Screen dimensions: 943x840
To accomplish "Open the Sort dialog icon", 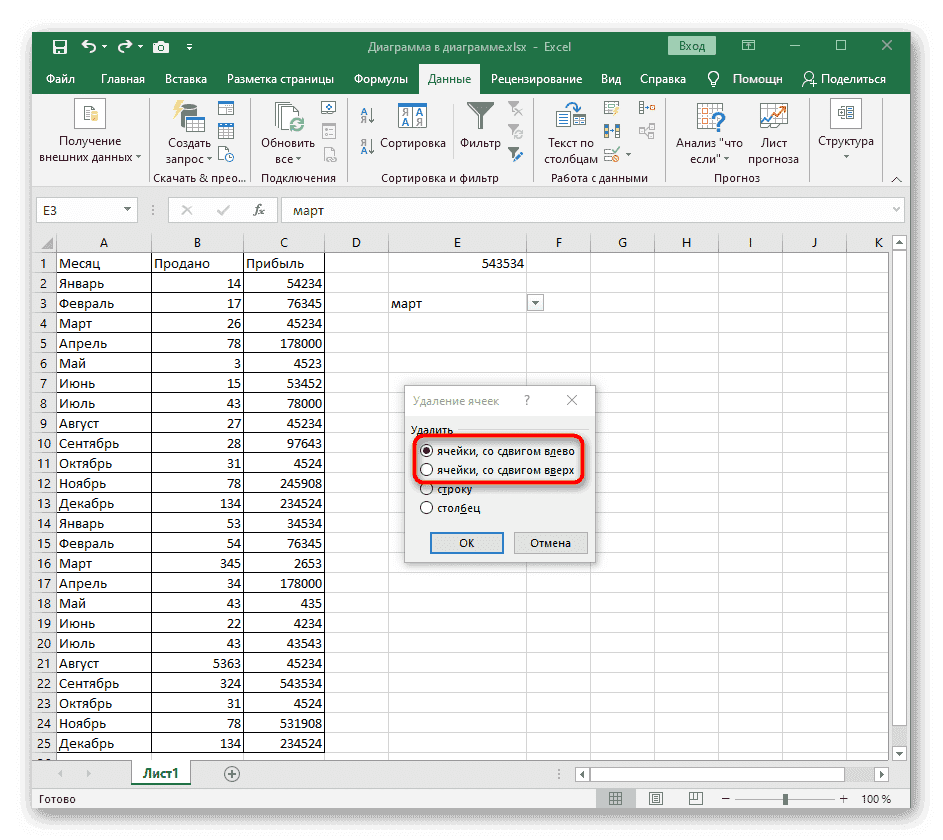I will click(412, 116).
